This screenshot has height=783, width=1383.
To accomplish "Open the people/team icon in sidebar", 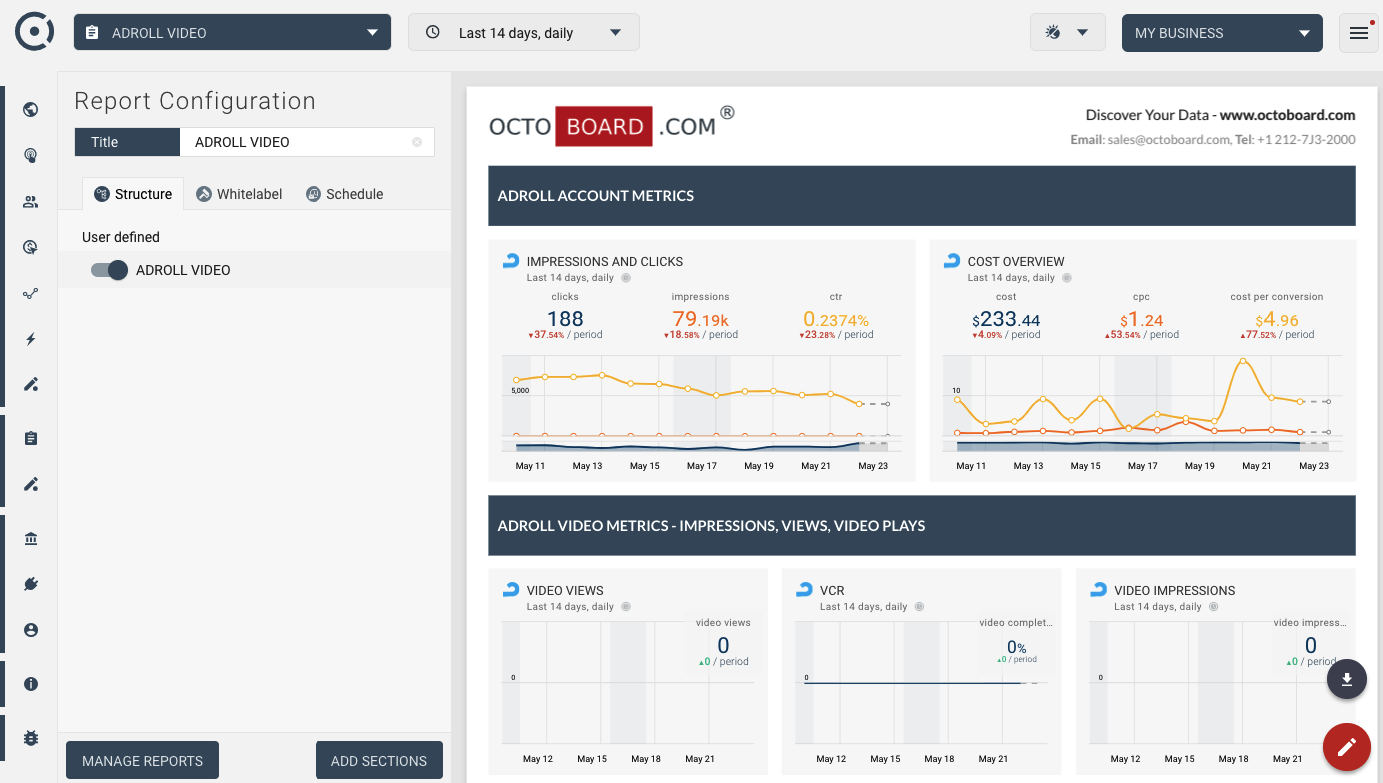I will click(x=31, y=202).
